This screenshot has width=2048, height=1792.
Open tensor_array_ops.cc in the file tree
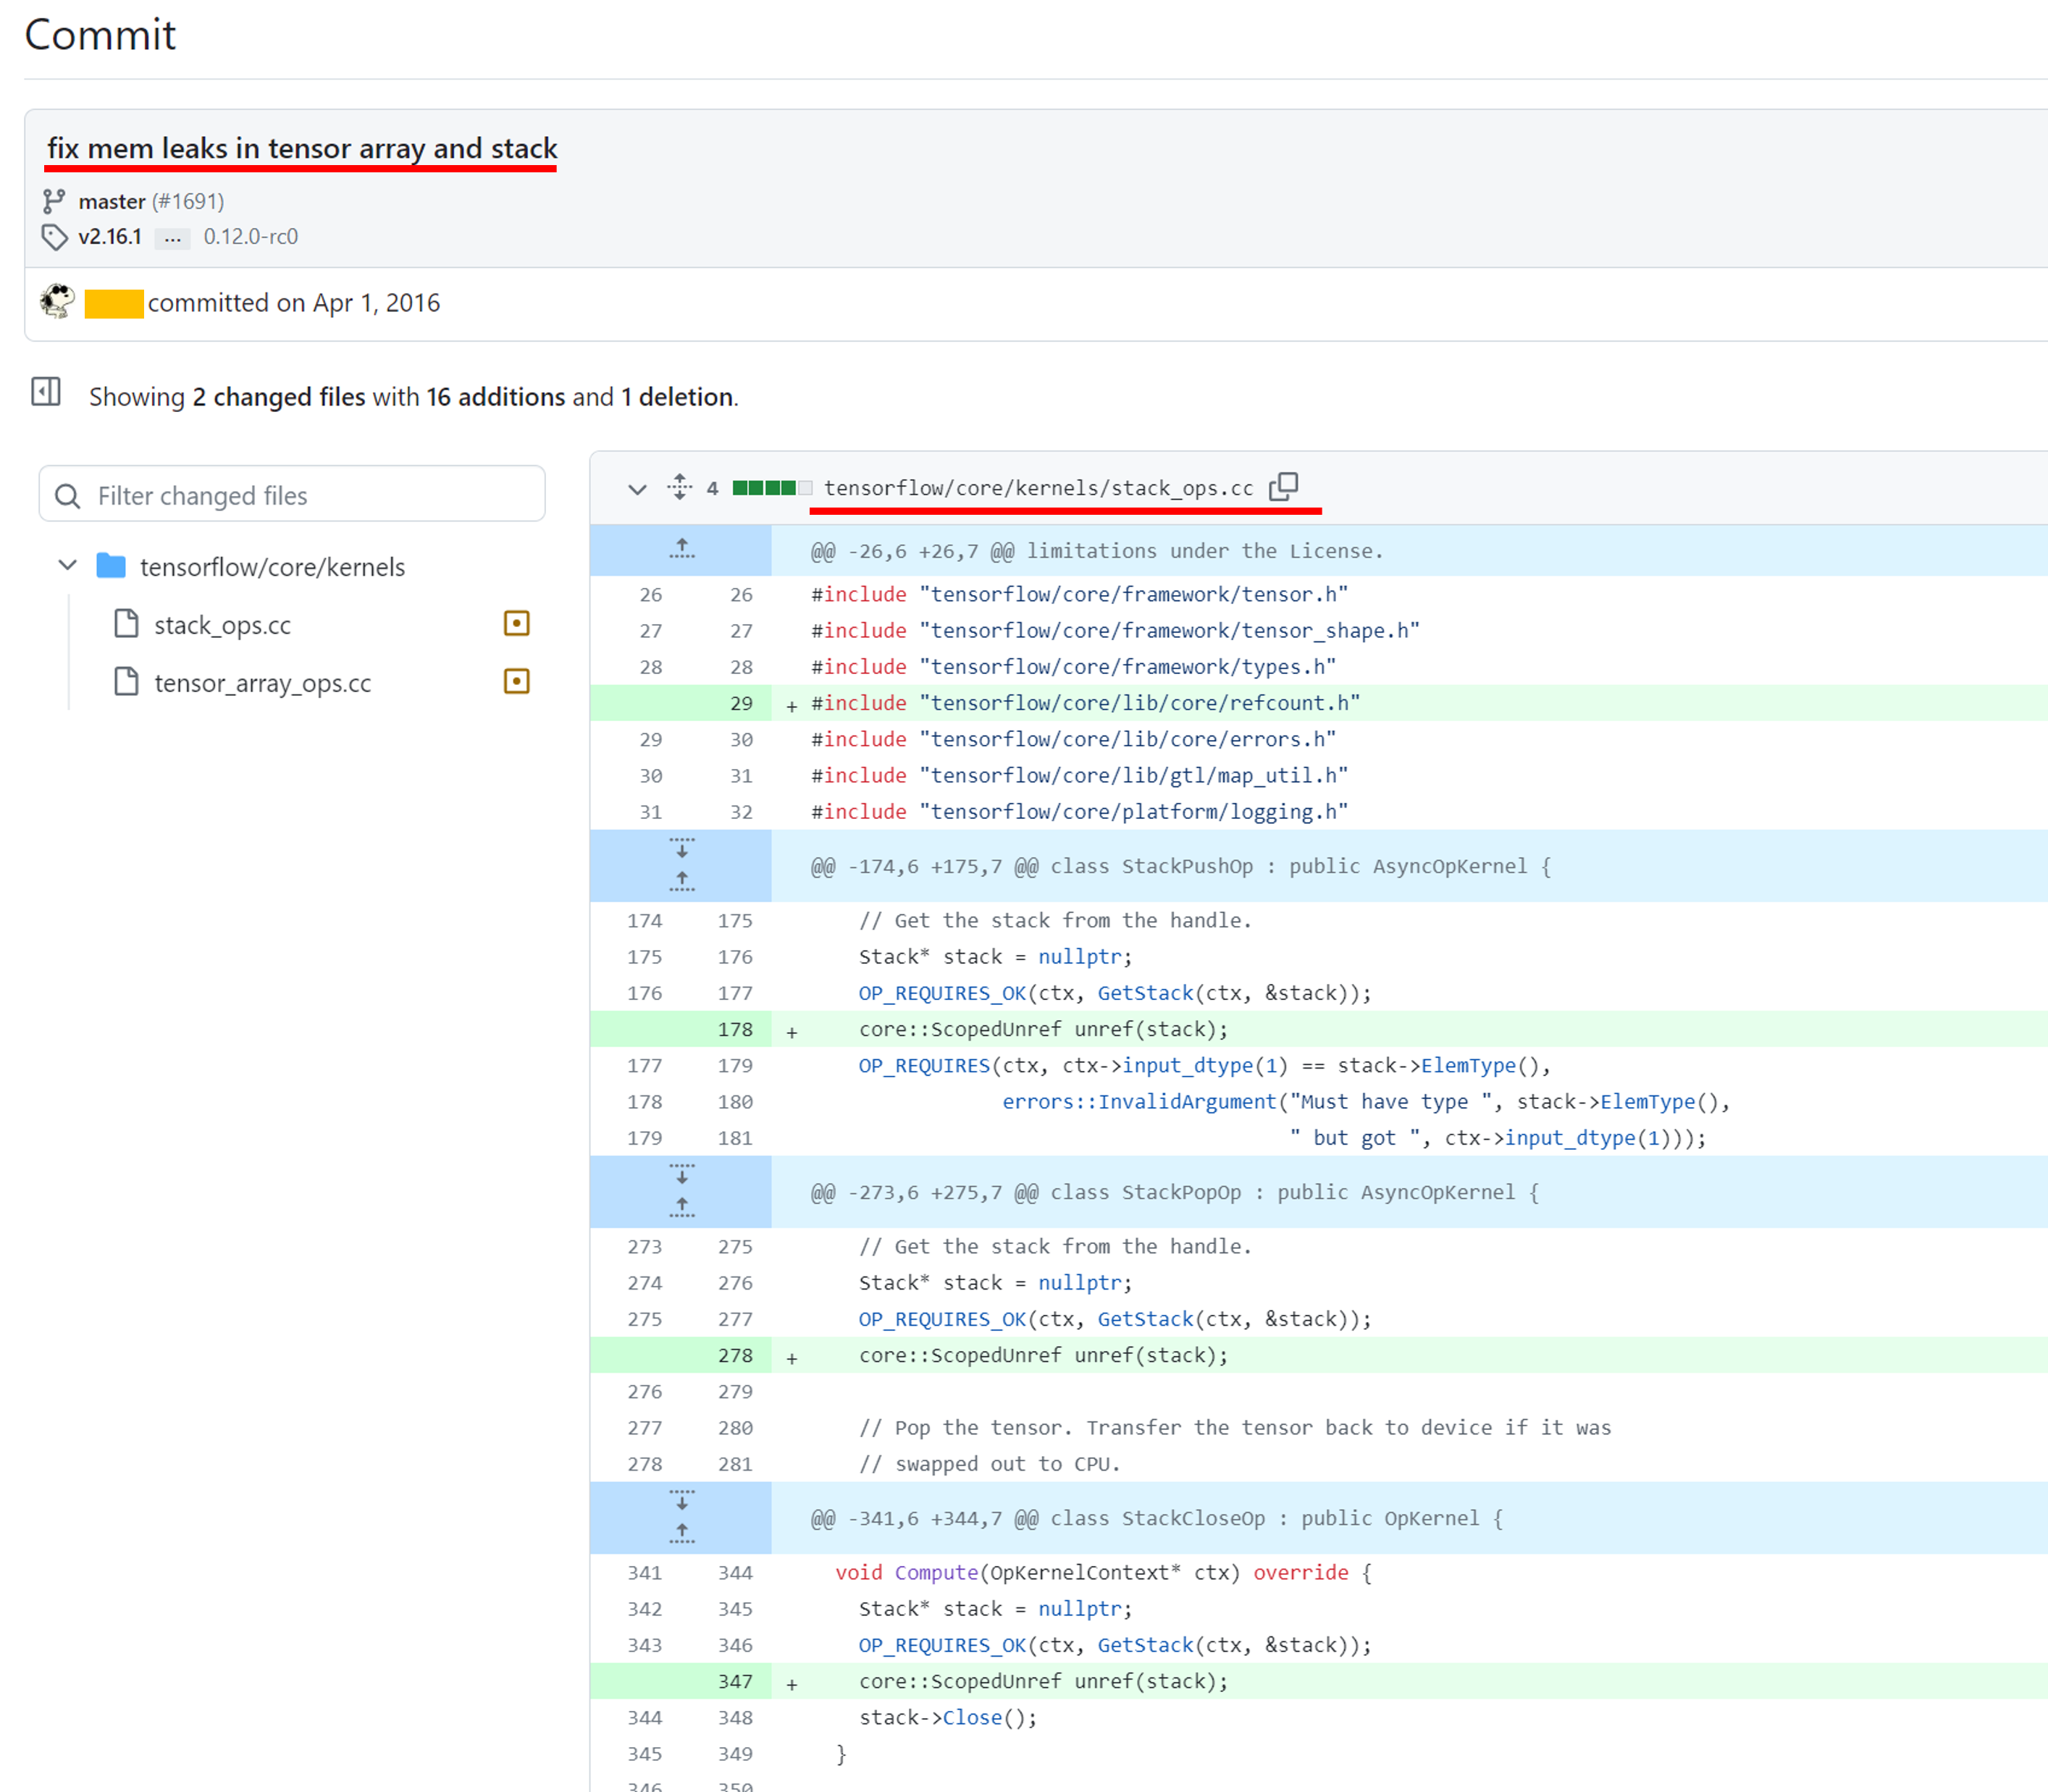(x=262, y=683)
